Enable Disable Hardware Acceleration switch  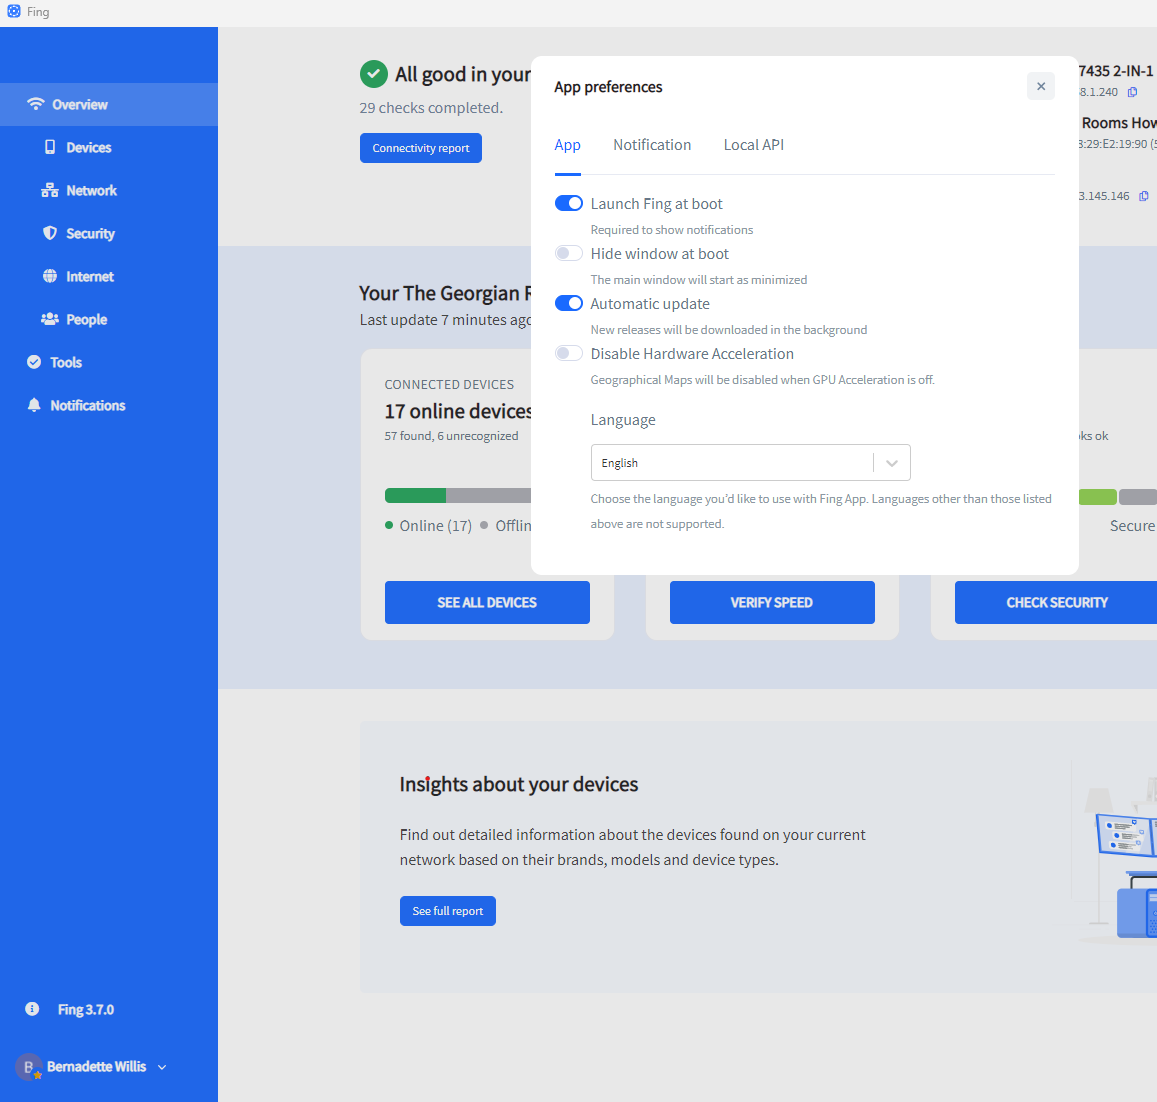coord(569,354)
